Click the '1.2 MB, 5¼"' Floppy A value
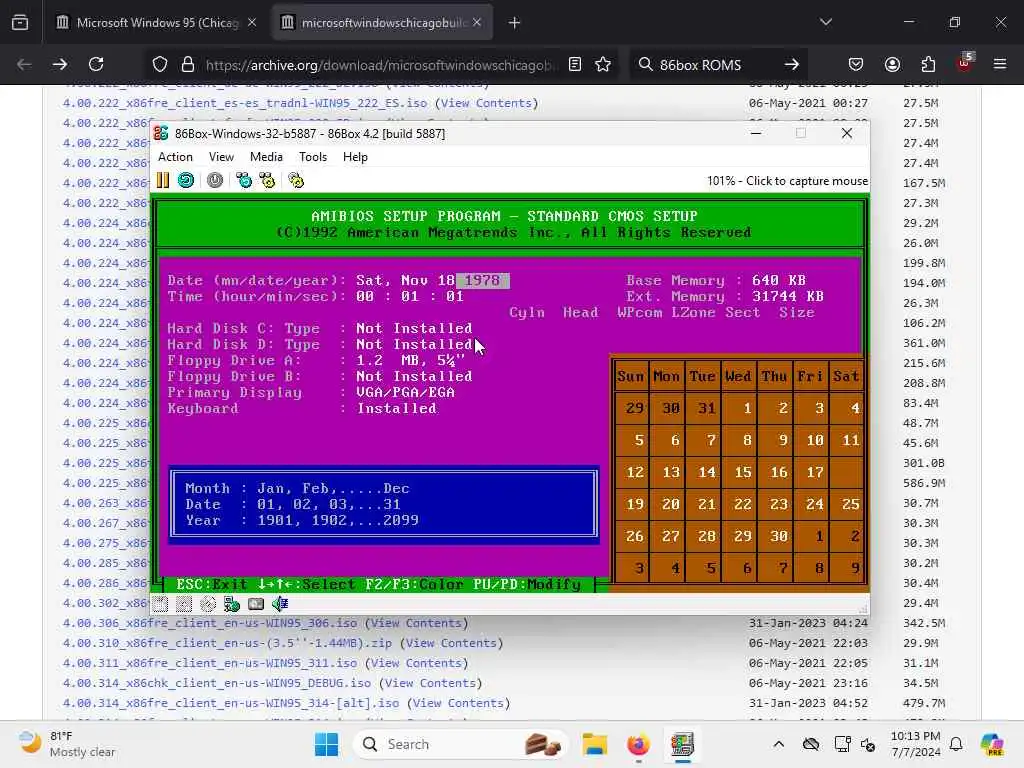The height and width of the screenshot is (768, 1024). click(410, 360)
